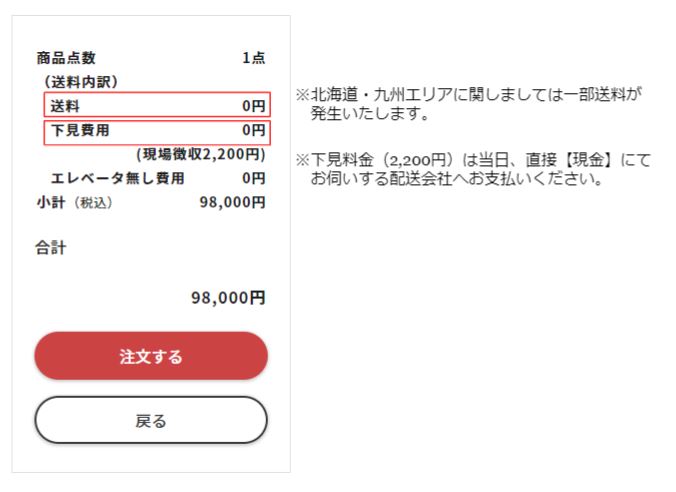Viewport: 676px width, 492px height.
Task: Click the エレベータ無し費用 label
Action: (x=117, y=179)
